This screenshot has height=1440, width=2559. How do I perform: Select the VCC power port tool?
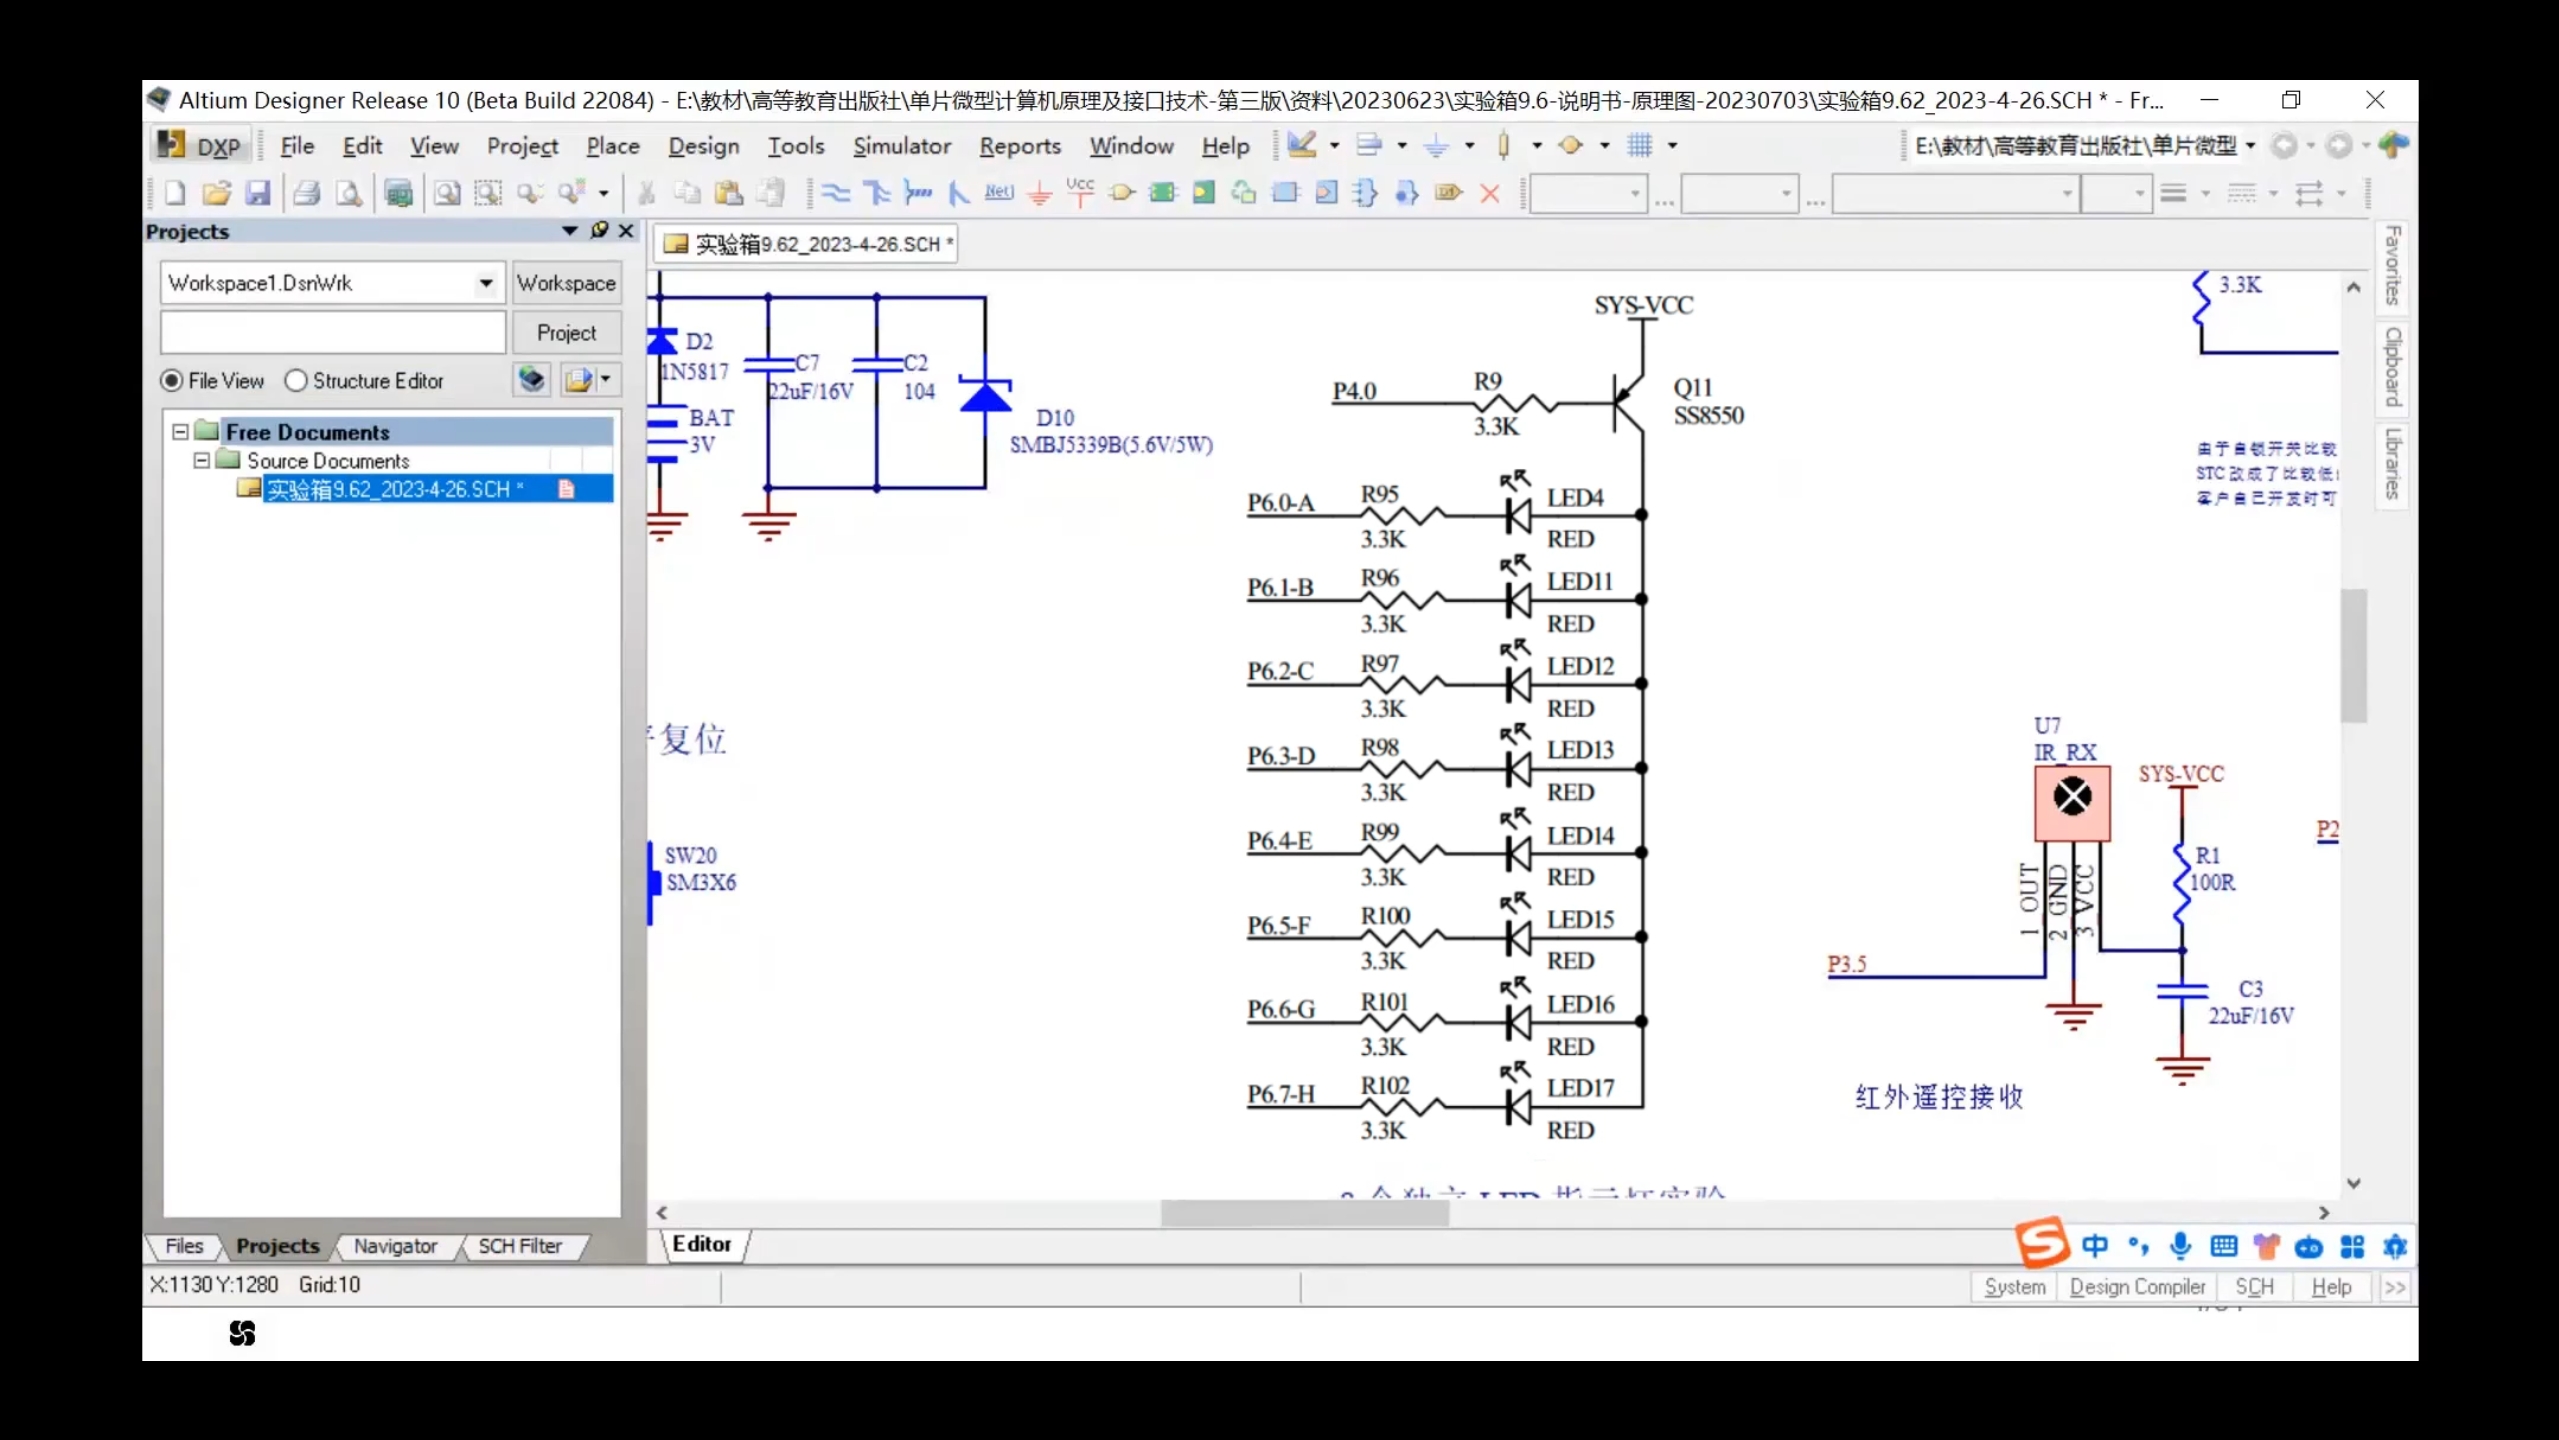[x=1081, y=193]
